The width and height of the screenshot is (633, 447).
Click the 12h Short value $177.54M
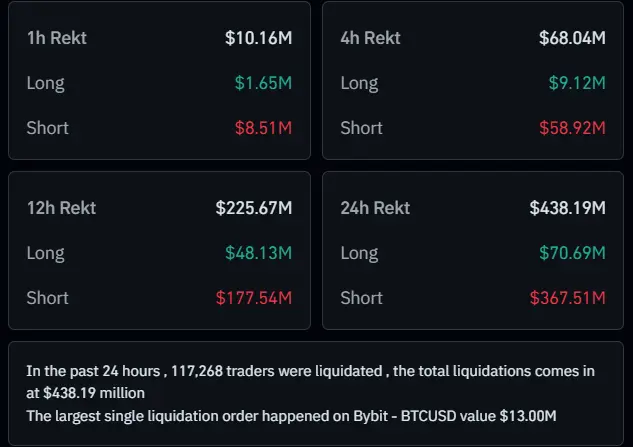pos(254,298)
